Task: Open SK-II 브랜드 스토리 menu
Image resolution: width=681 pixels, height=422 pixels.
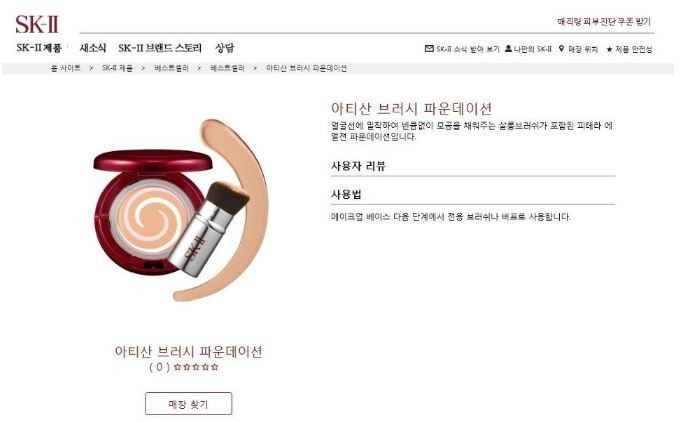Action: click(160, 48)
